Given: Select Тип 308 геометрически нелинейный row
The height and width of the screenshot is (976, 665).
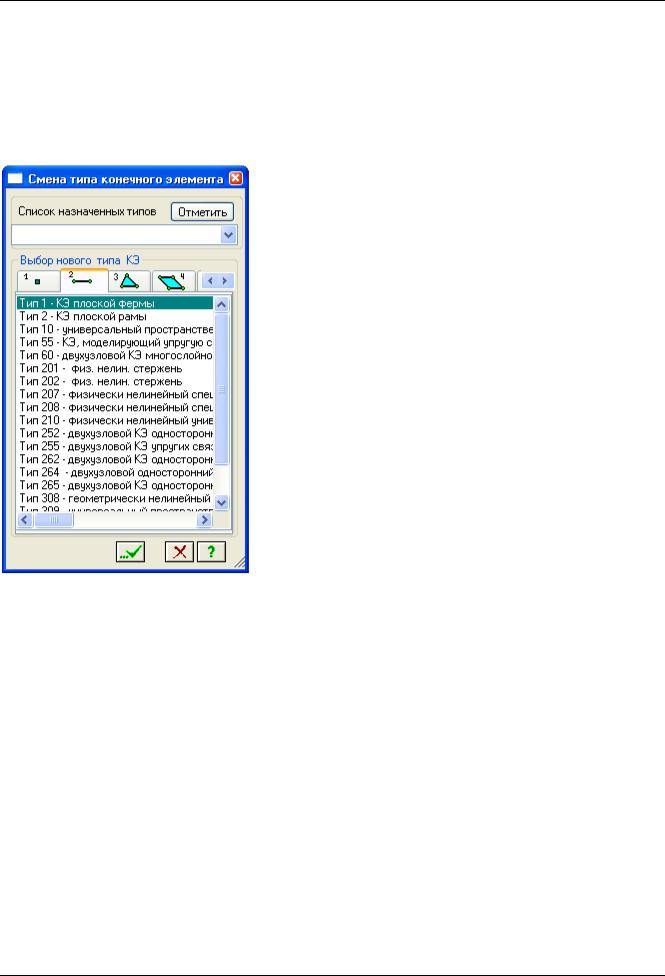Looking at the screenshot, I should pos(115,498).
